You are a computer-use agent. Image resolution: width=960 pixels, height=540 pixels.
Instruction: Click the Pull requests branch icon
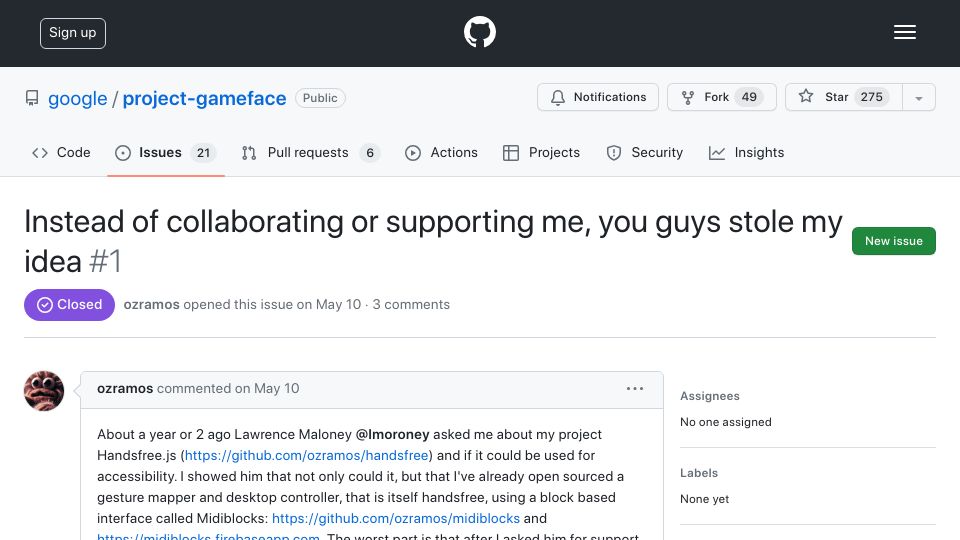[249, 153]
